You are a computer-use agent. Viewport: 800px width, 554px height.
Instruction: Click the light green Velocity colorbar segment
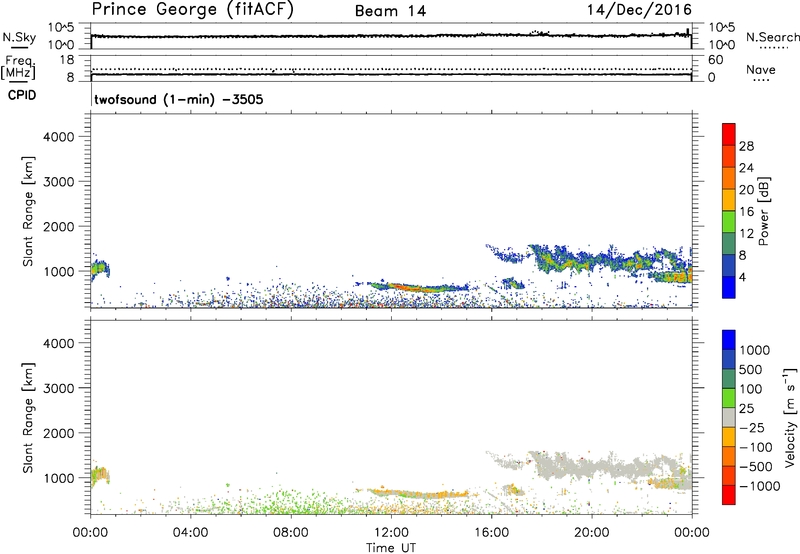pos(729,398)
